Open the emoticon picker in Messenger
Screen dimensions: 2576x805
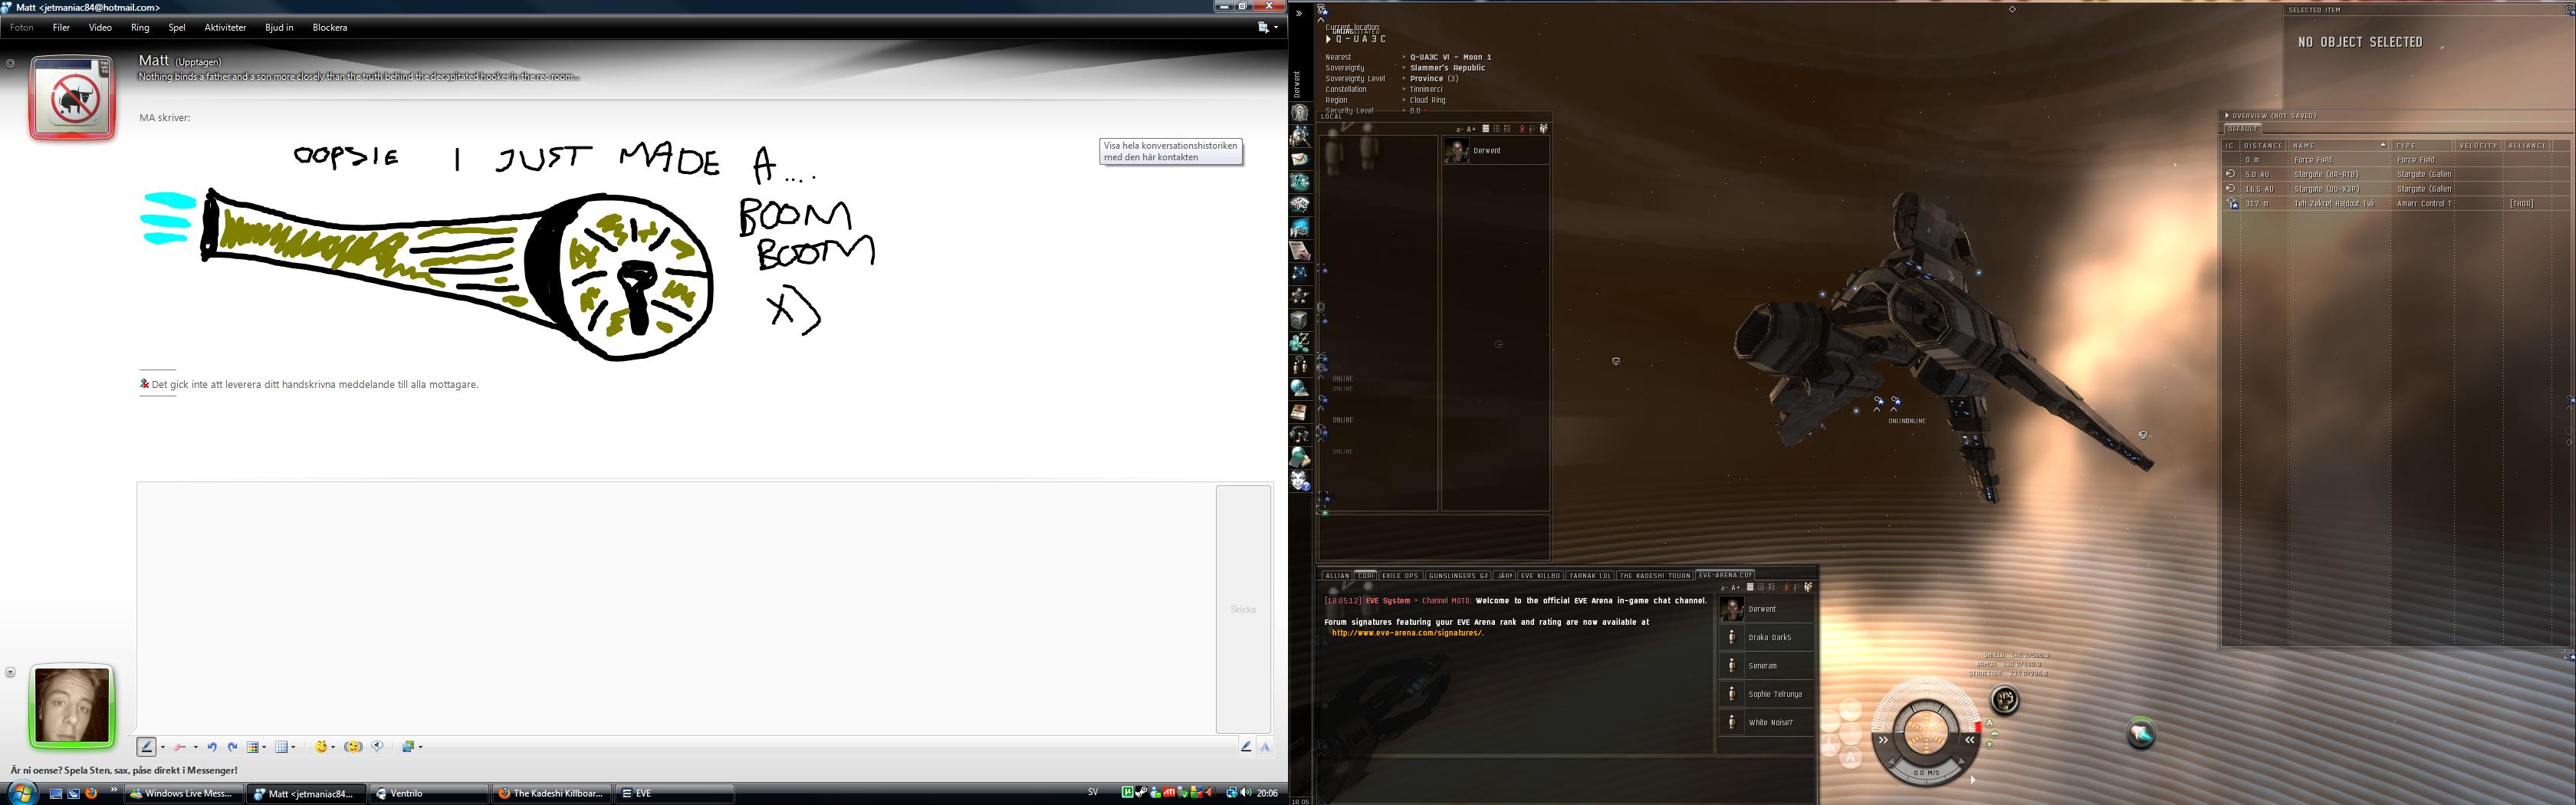click(321, 747)
